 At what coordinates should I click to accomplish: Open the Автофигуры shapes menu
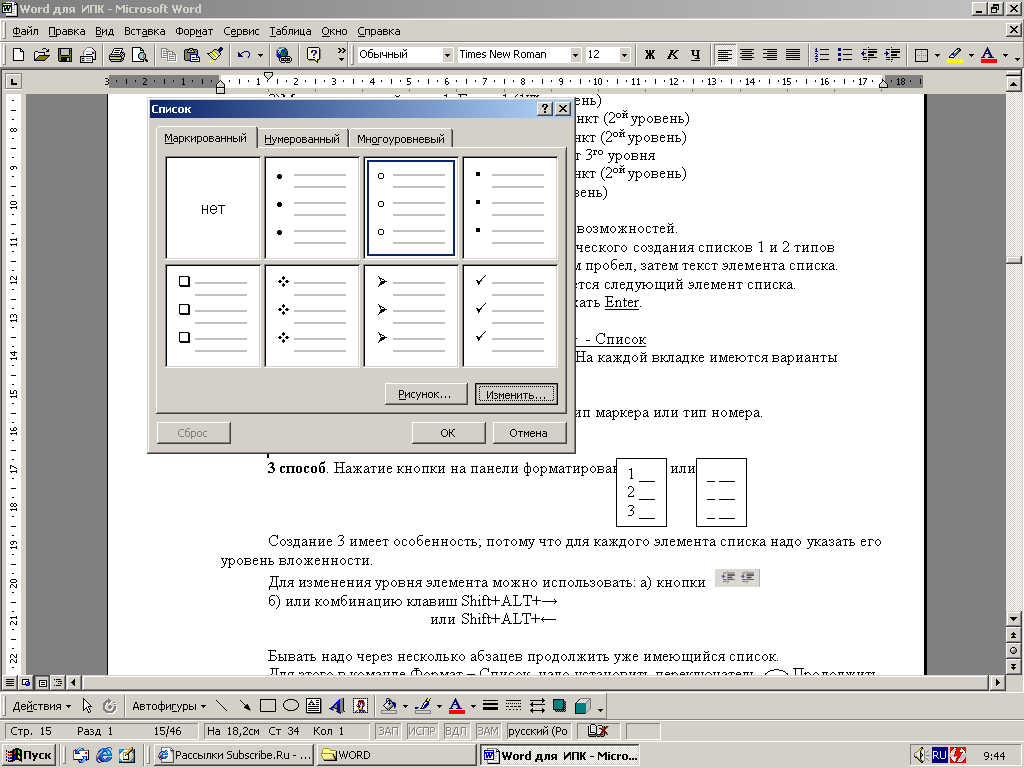168,706
